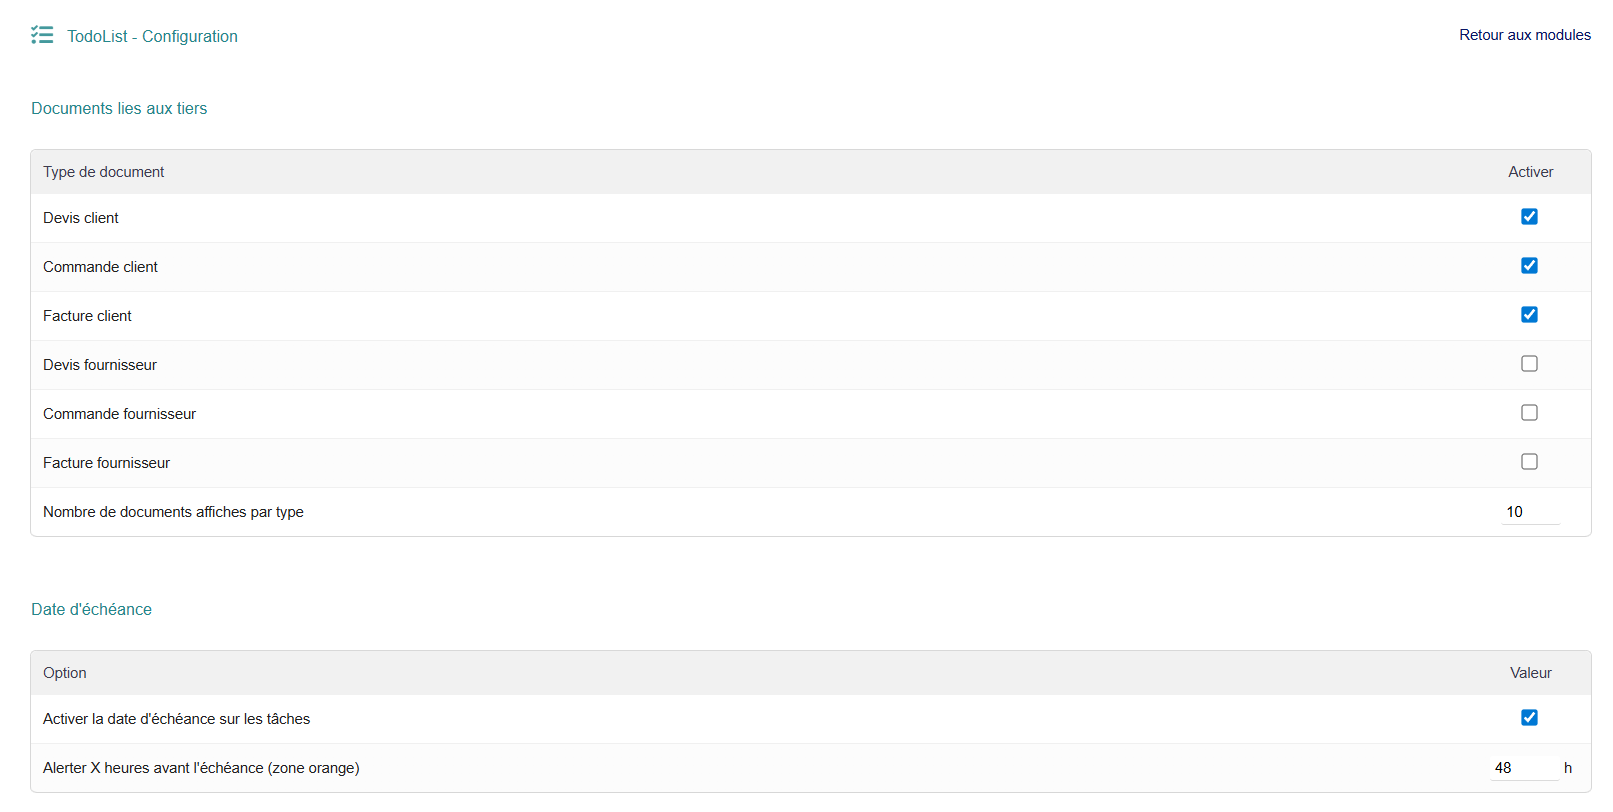The height and width of the screenshot is (812, 1613).
Task: Click the Date d'échéance section heading
Action: coord(91,609)
